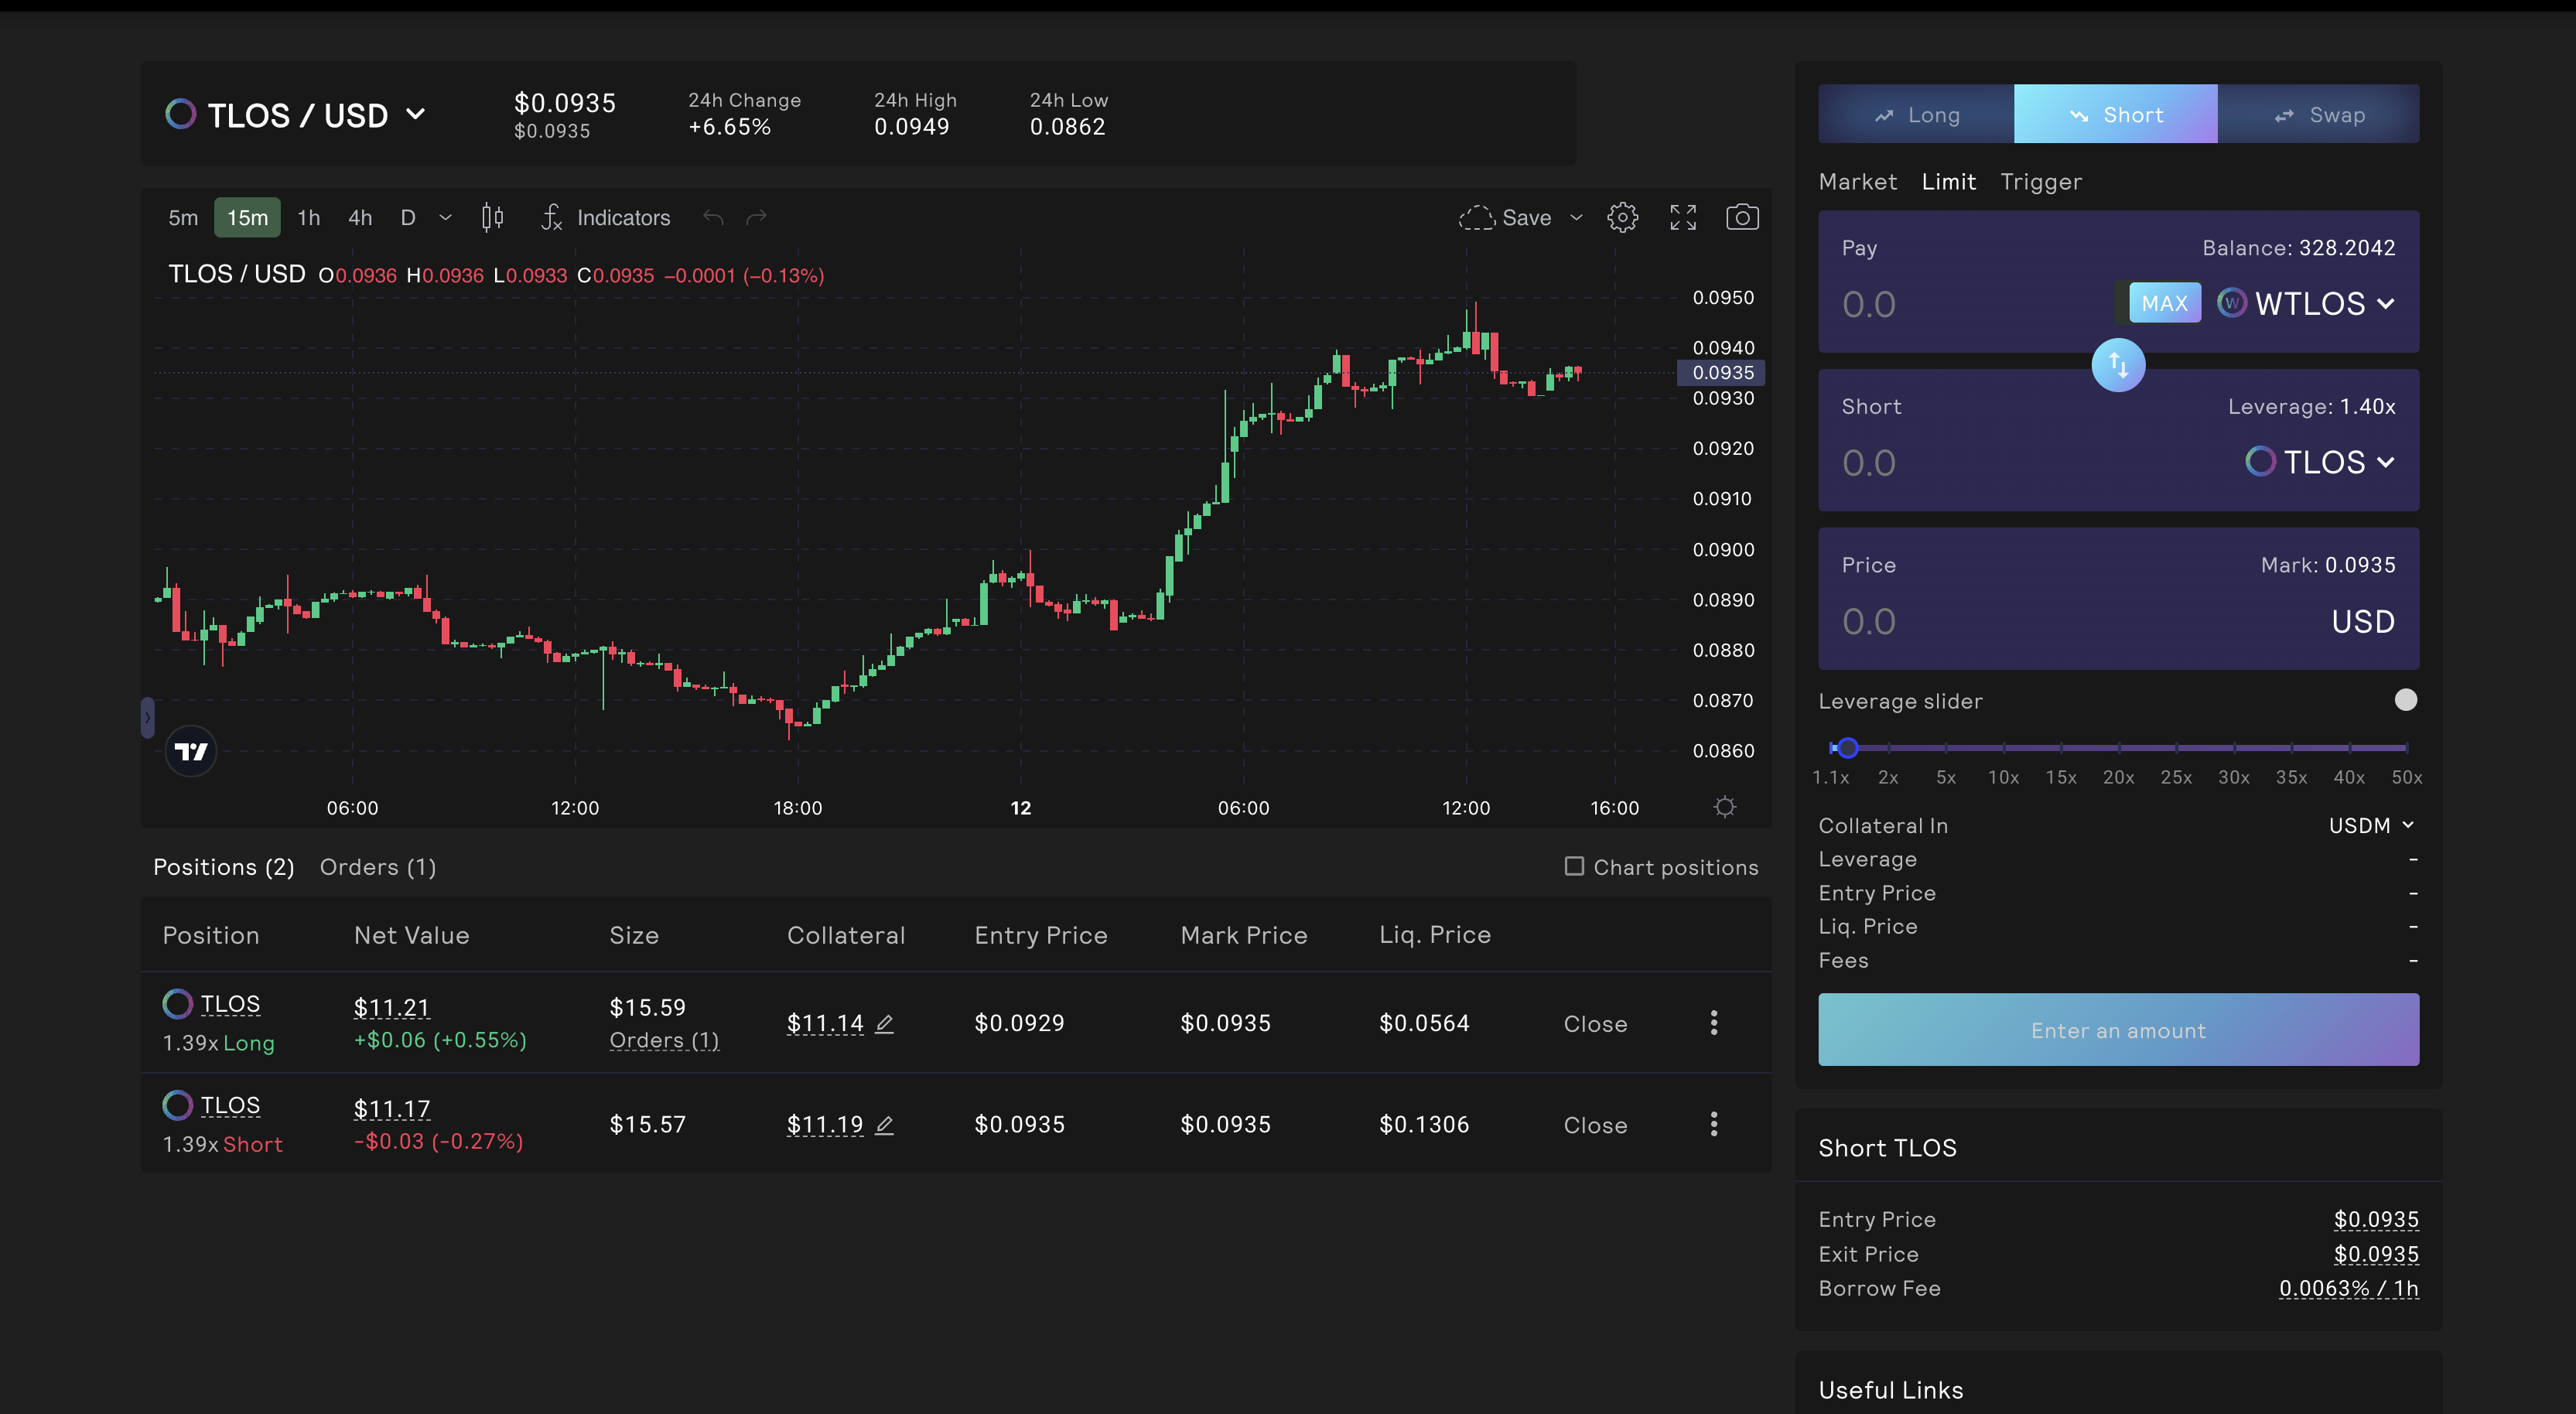Switch to the Swap tab
This screenshot has width=2576, height=1414.
pos(2319,114)
